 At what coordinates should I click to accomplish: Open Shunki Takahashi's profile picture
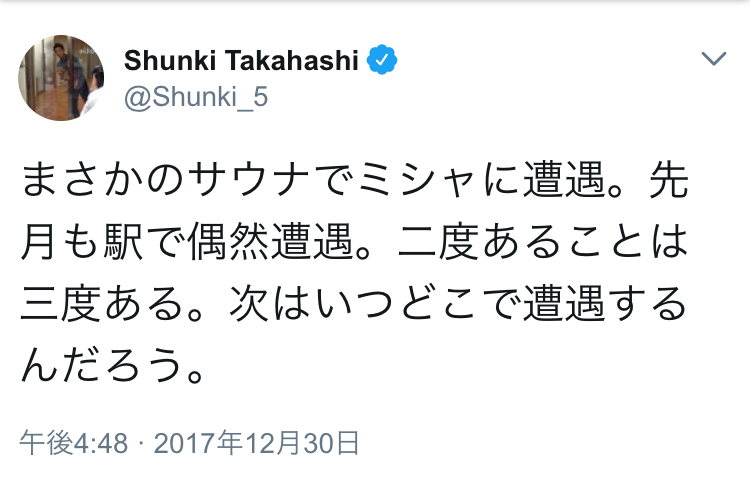click(x=62, y=78)
